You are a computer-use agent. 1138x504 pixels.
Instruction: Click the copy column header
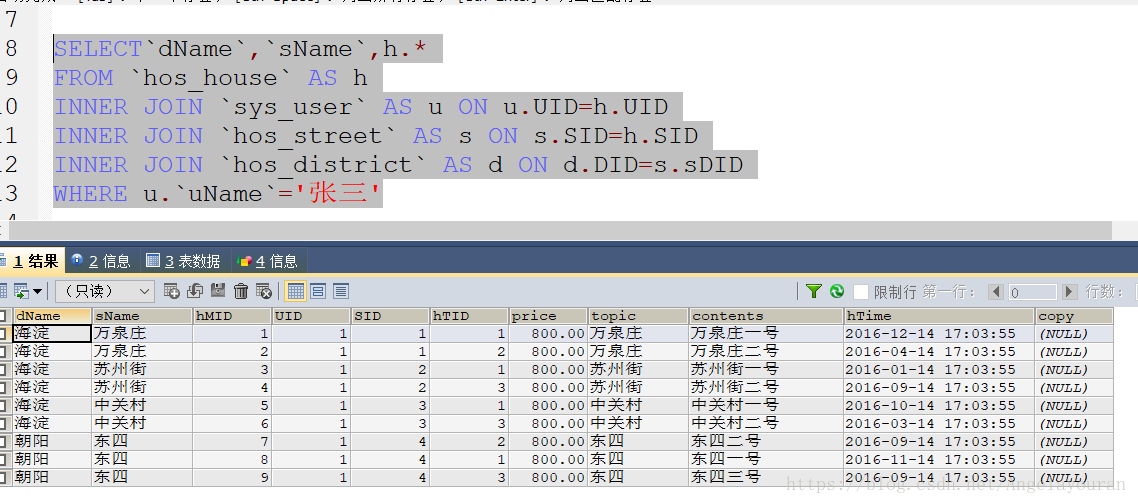[x=1074, y=316]
